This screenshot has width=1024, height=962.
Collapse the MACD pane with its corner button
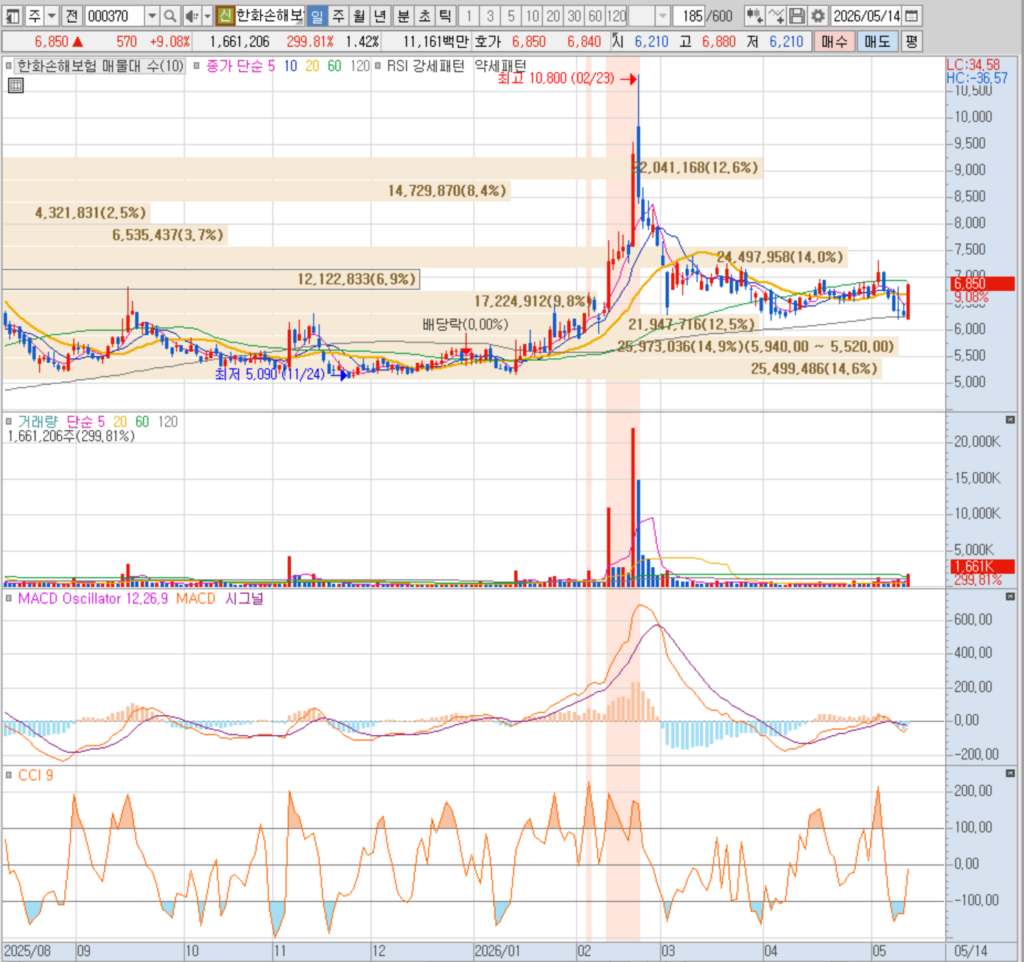pyautogui.click(x=1010, y=596)
